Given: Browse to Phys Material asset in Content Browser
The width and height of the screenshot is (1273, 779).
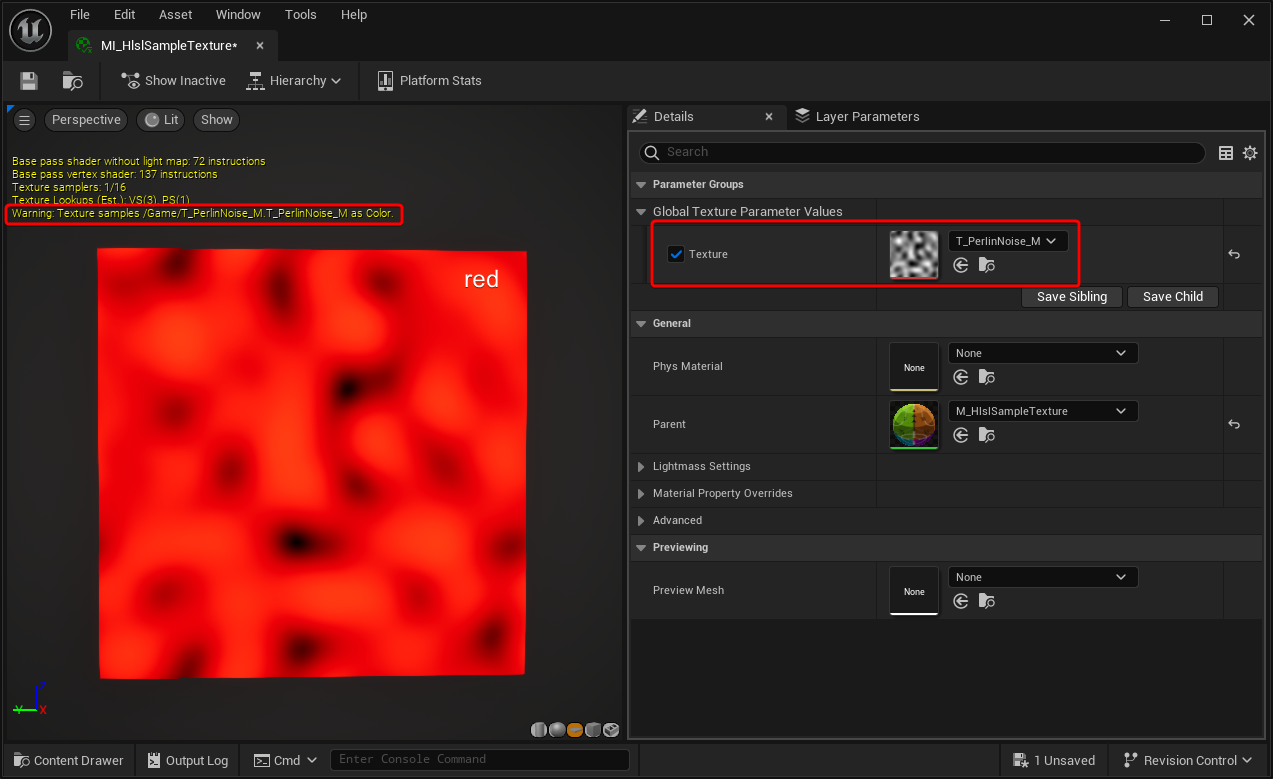Looking at the screenshot, I should [987, 377].
